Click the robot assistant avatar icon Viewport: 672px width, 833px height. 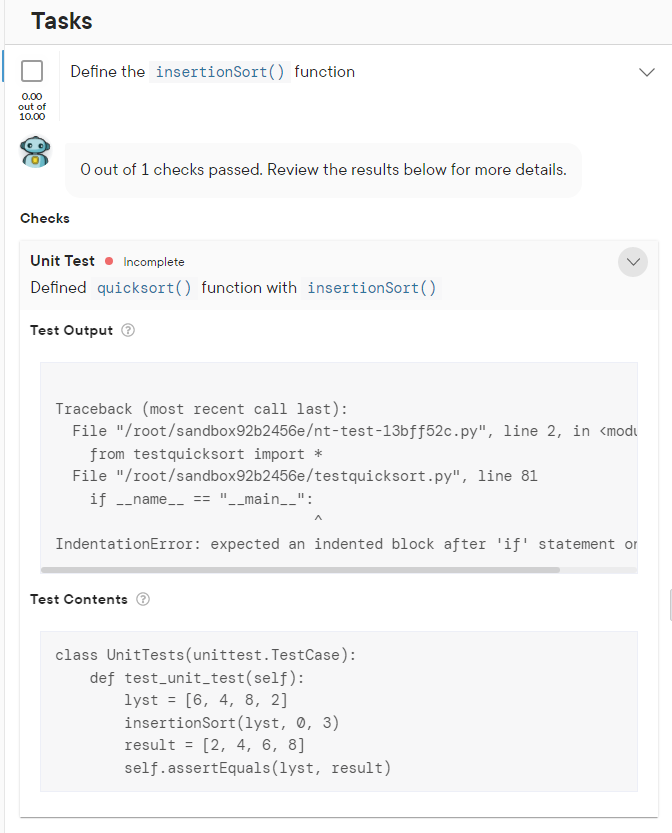[x=35, y=152]
